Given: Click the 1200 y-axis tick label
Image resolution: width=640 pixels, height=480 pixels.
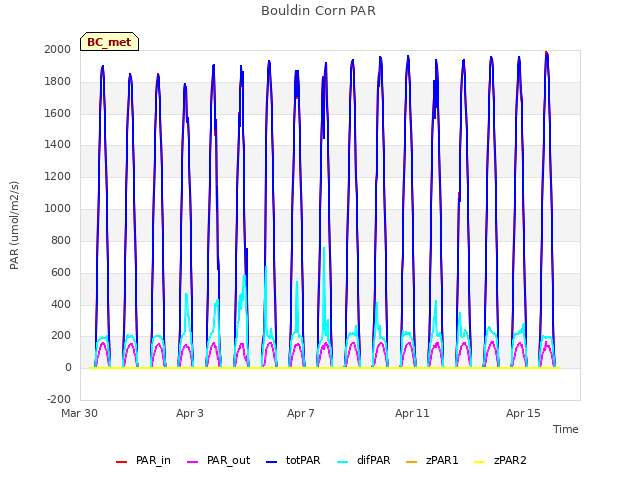Looking at the screenshot, I should (58, 176).
